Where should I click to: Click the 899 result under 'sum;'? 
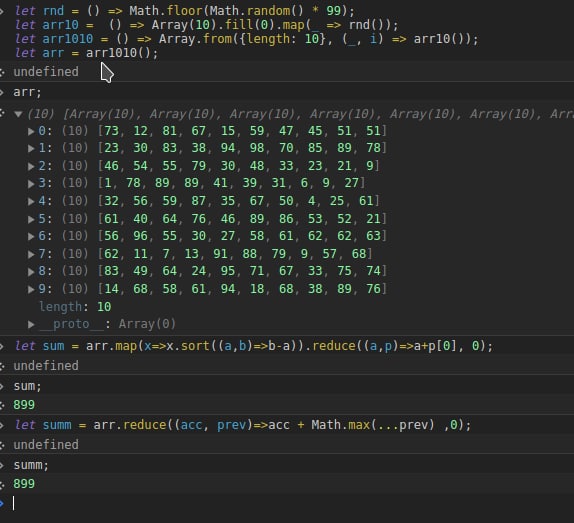pos(24,405)
